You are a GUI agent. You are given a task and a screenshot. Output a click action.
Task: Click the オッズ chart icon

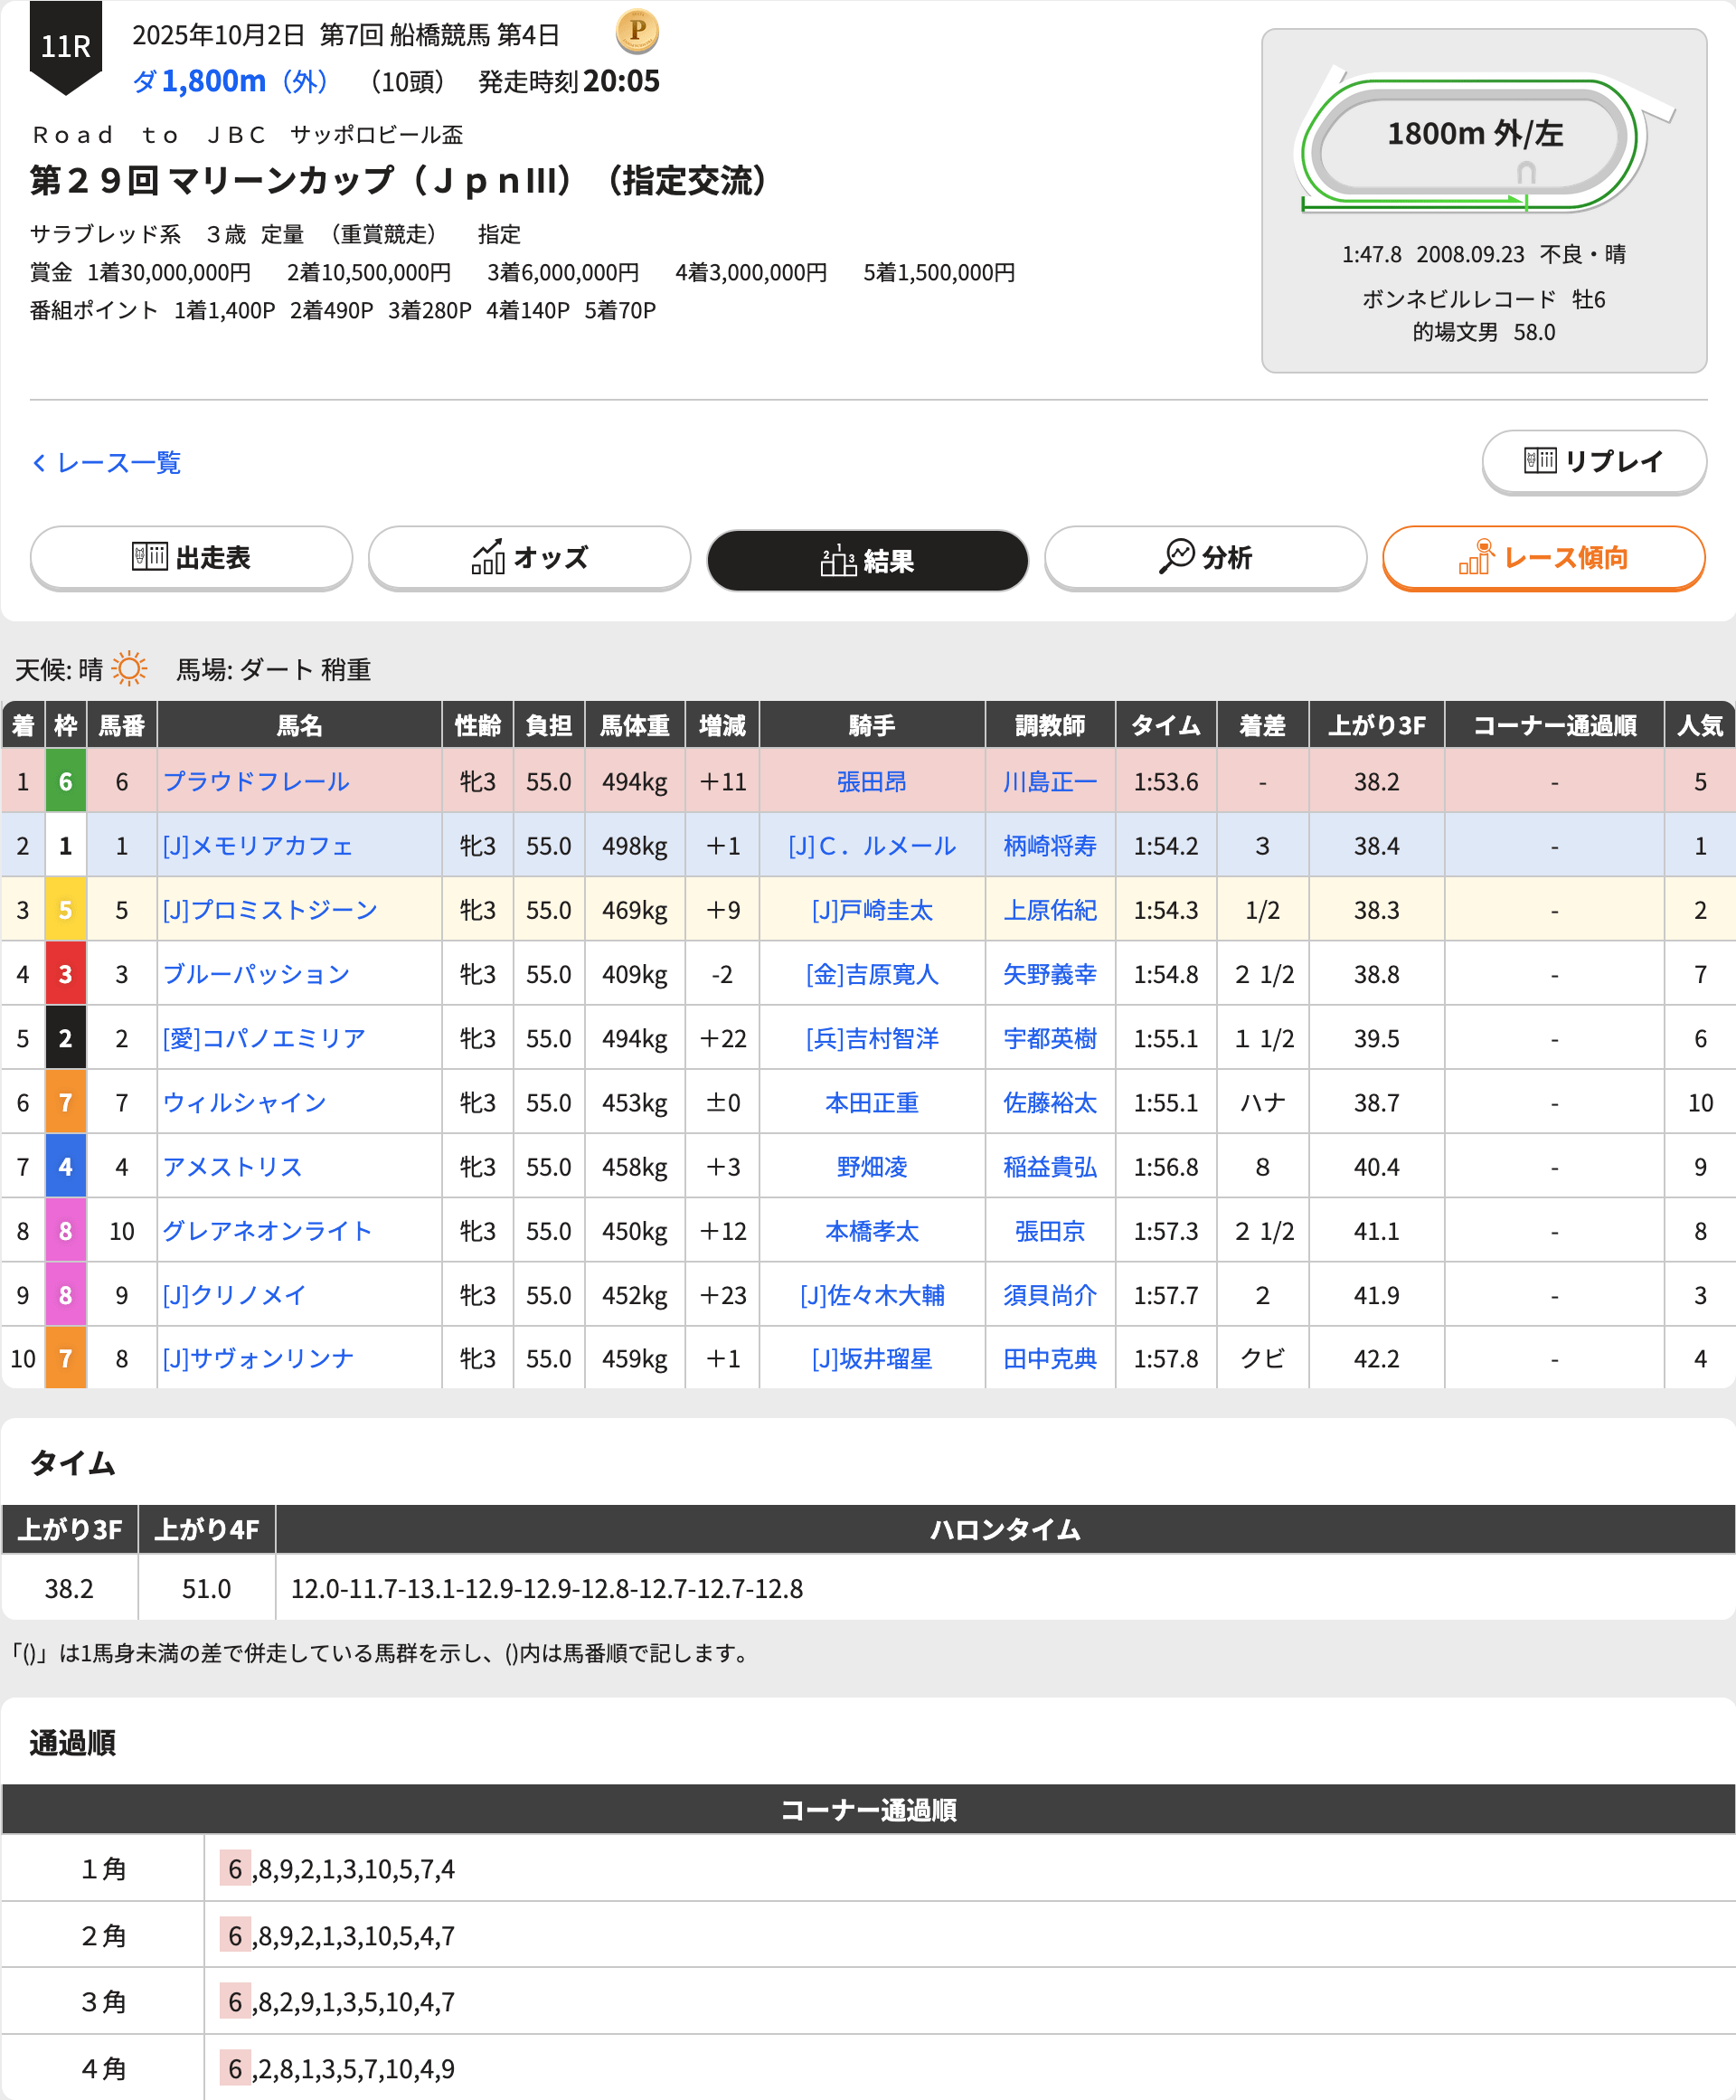pyautogui.click(x=488, y=557)
